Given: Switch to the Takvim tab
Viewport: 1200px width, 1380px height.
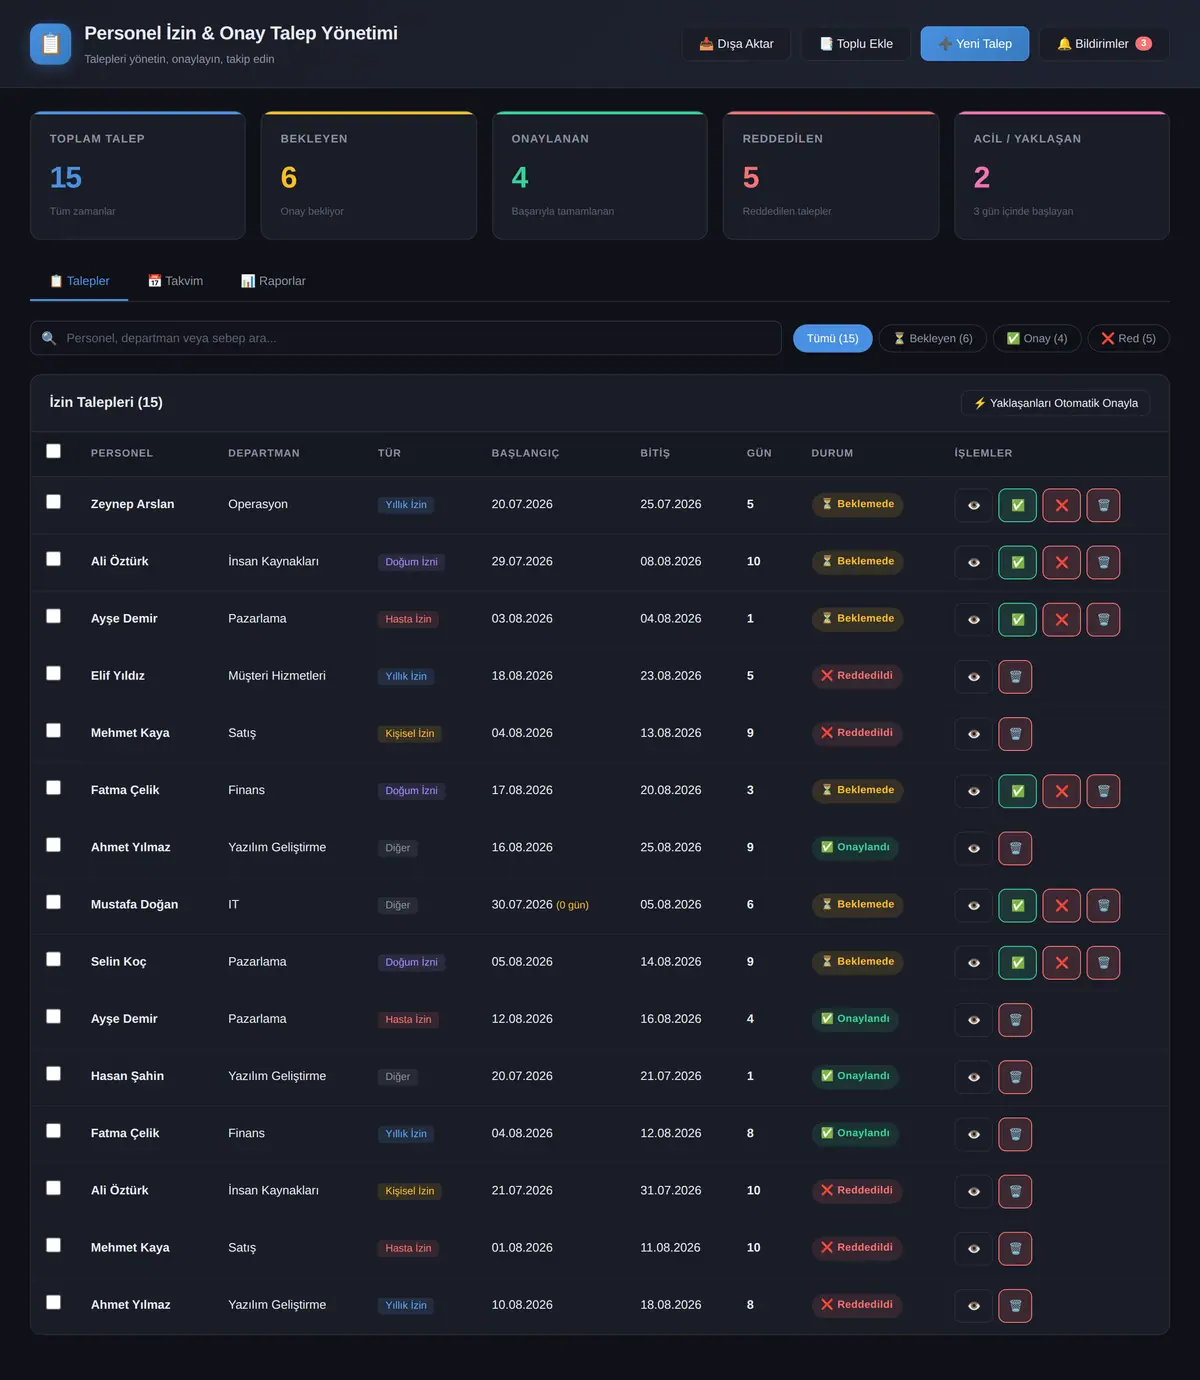Looking at the screenshot, I should coord(175,281).
